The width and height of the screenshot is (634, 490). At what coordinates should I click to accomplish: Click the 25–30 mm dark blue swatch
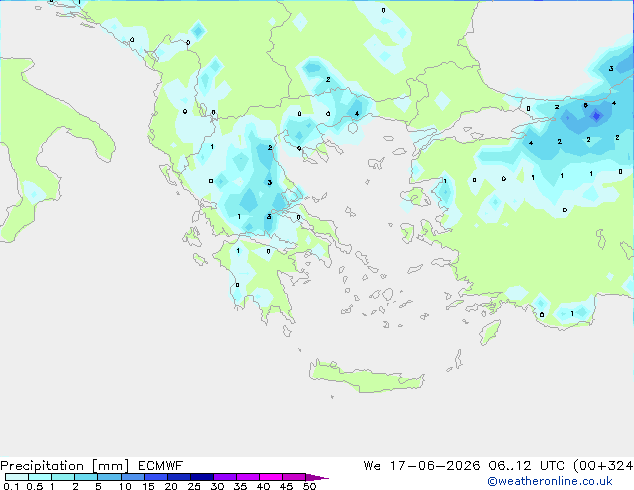coord(202,477)
